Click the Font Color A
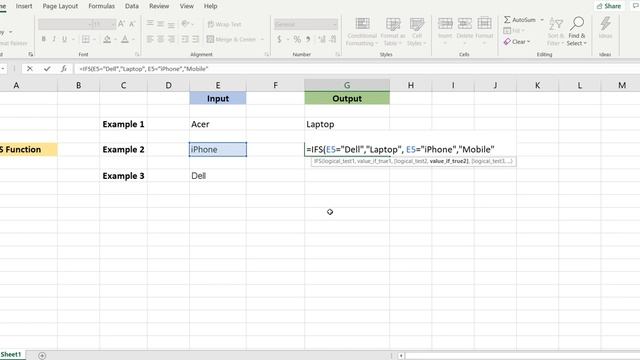This screenshot has width=640, height=360. pos(125,39)
